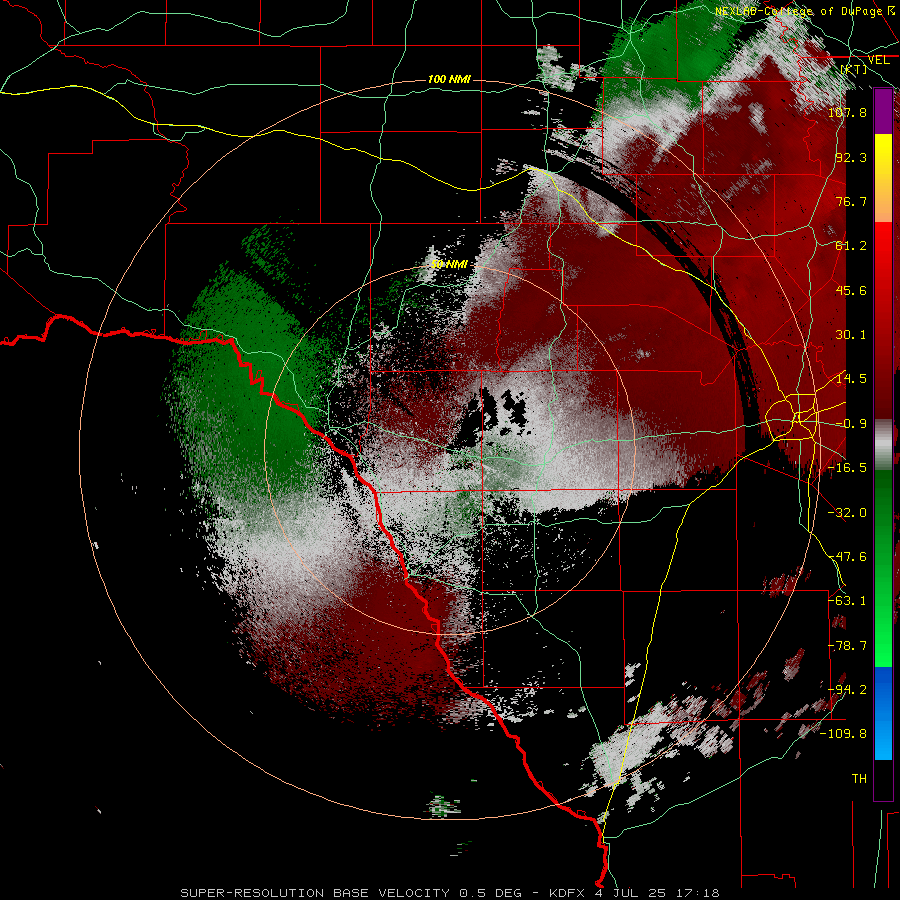This screenshot has width=900, height=900.
Task: Click the 76.7 velocity scale value
Action: click(x=851, y=201)
